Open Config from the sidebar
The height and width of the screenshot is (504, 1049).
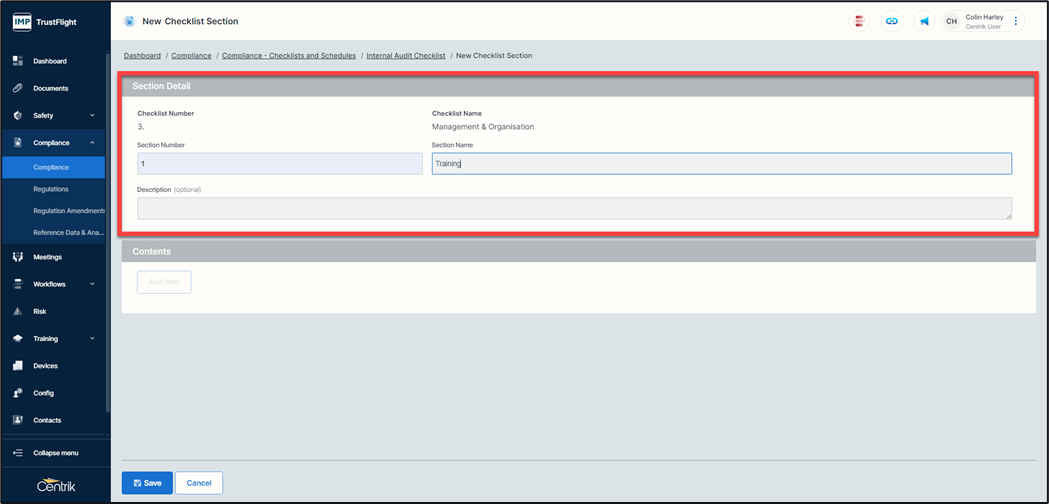pyautogui.click(x=43, y=393)
